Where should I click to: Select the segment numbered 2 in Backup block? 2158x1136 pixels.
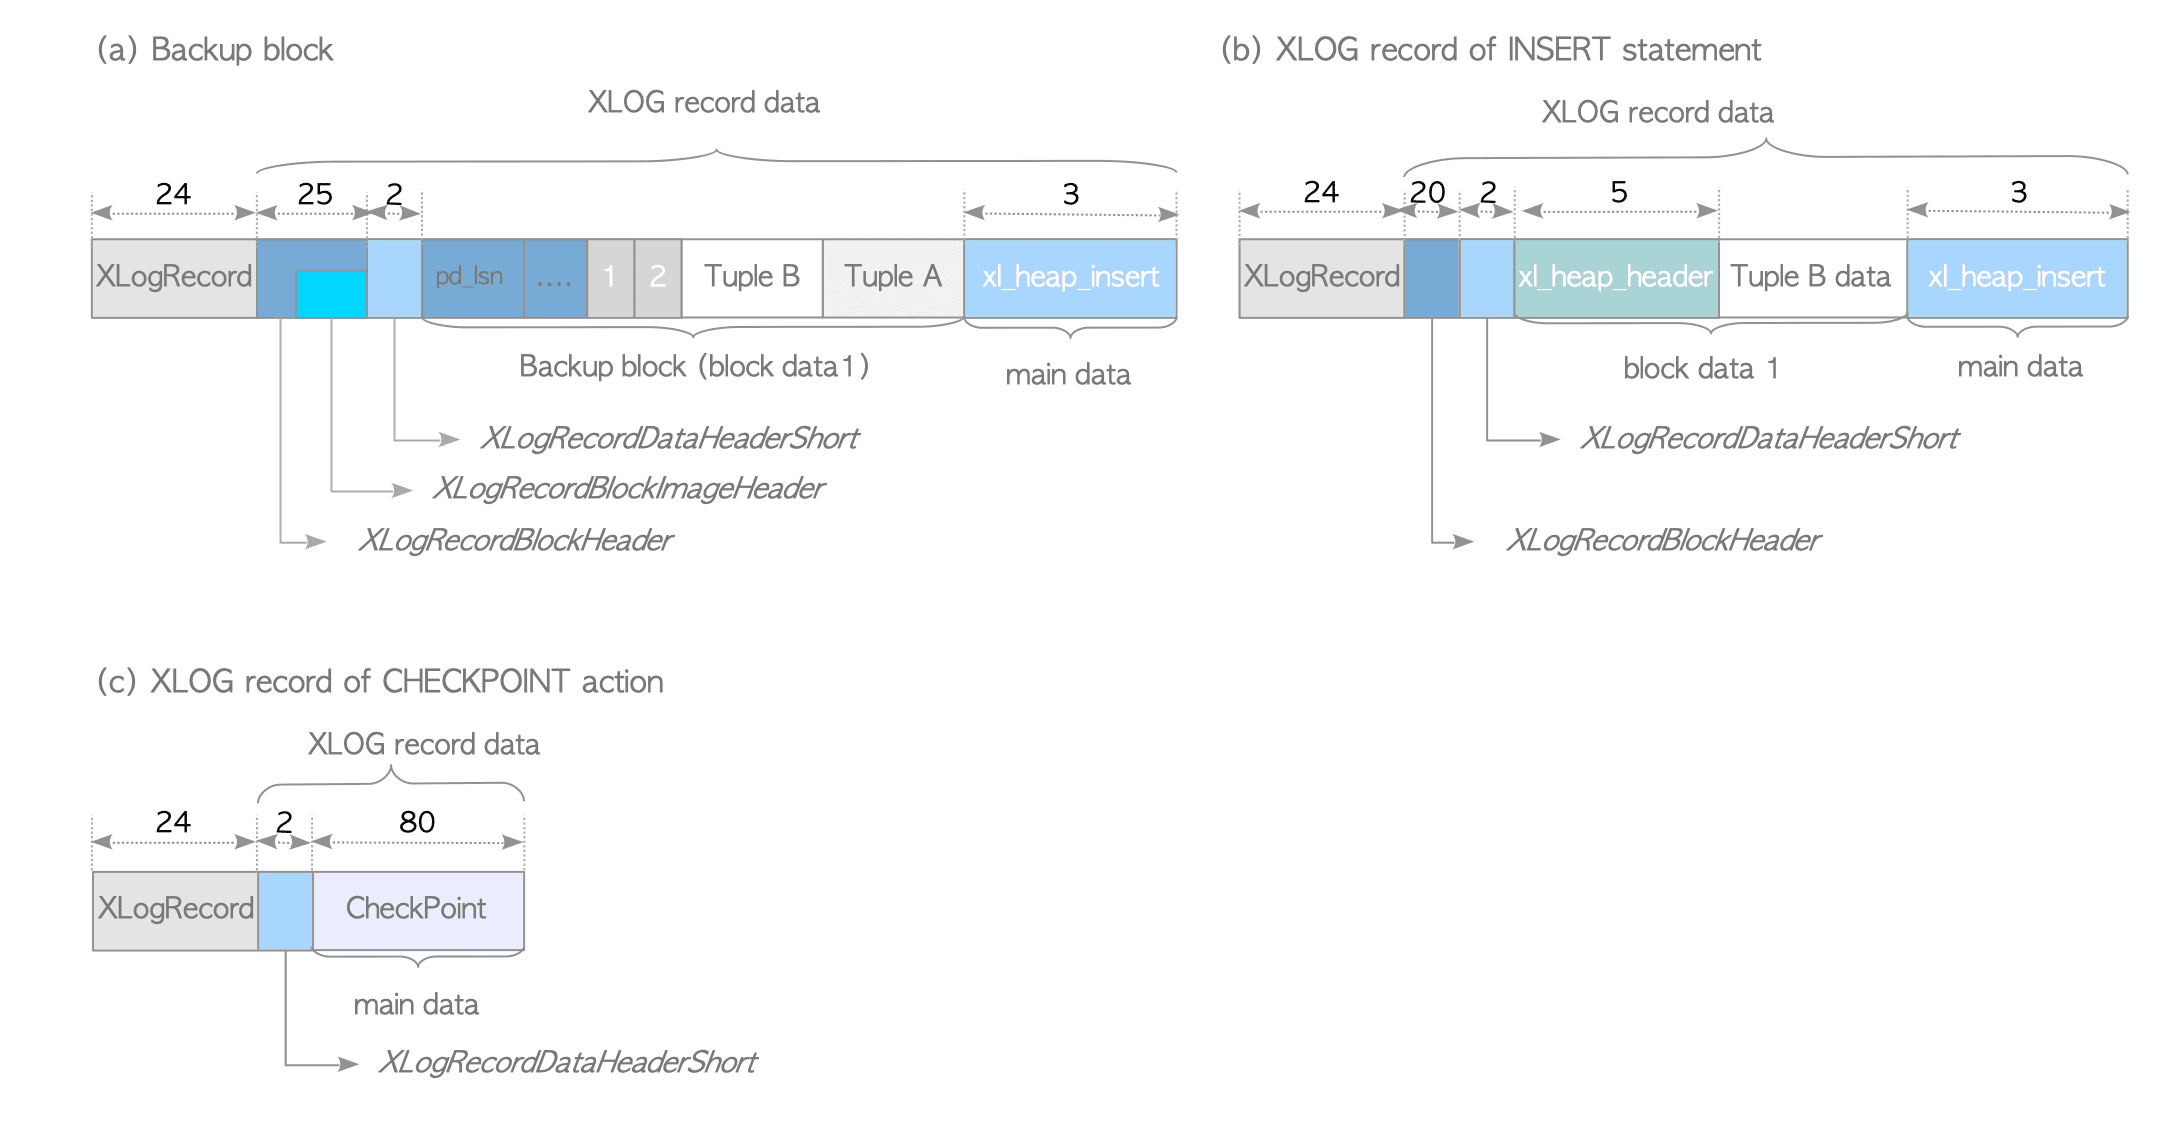tap(658, 278)
